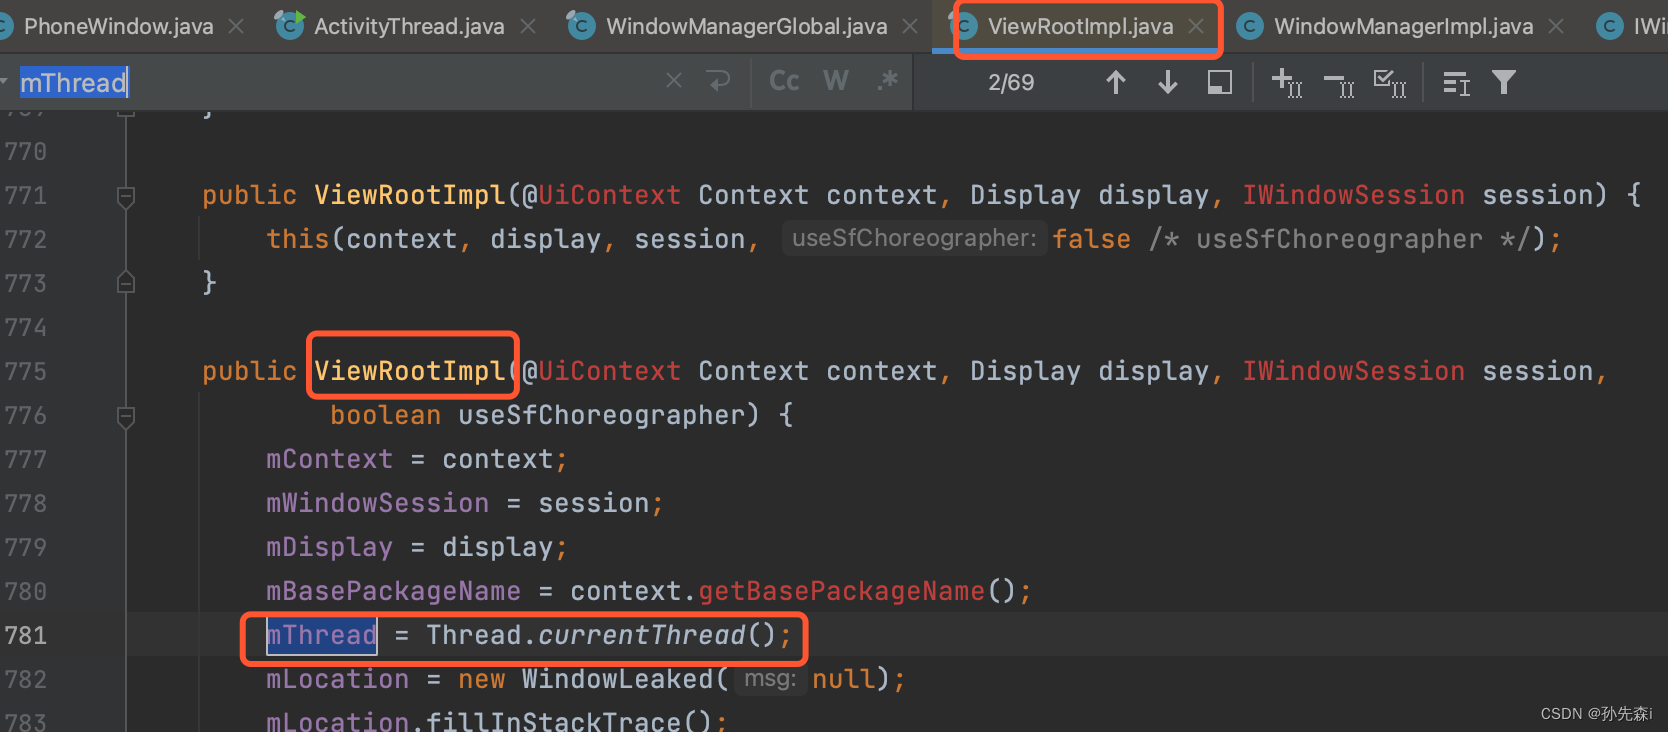Screen dimensions: 1668x732
Task: Click WindowLeaked on line 782
Action: pos(617,679)
